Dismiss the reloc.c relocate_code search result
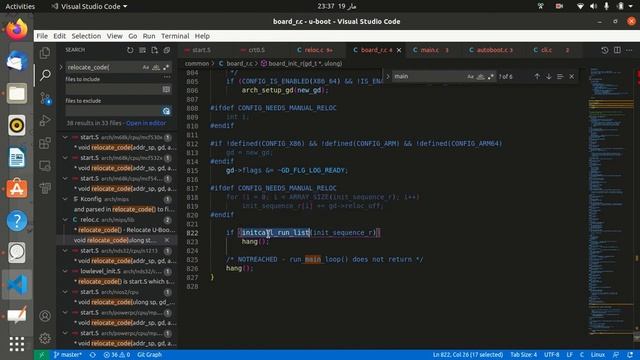 click(167, 240)
